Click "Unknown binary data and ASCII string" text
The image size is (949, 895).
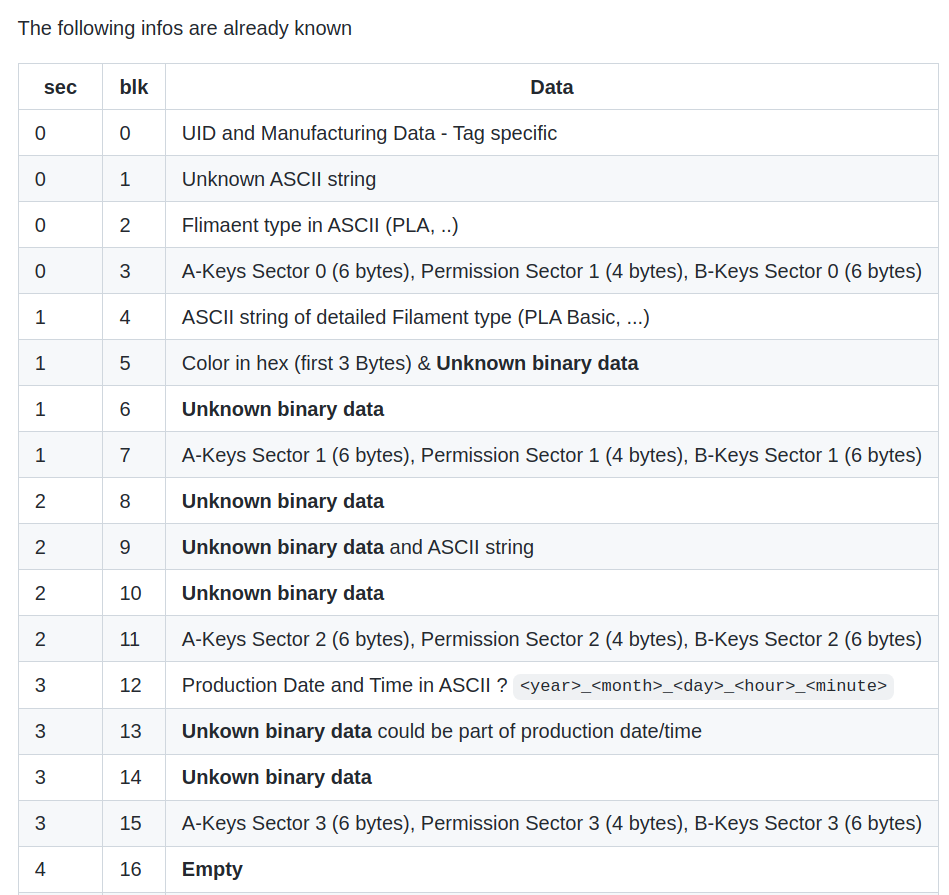tap(357, 547)
